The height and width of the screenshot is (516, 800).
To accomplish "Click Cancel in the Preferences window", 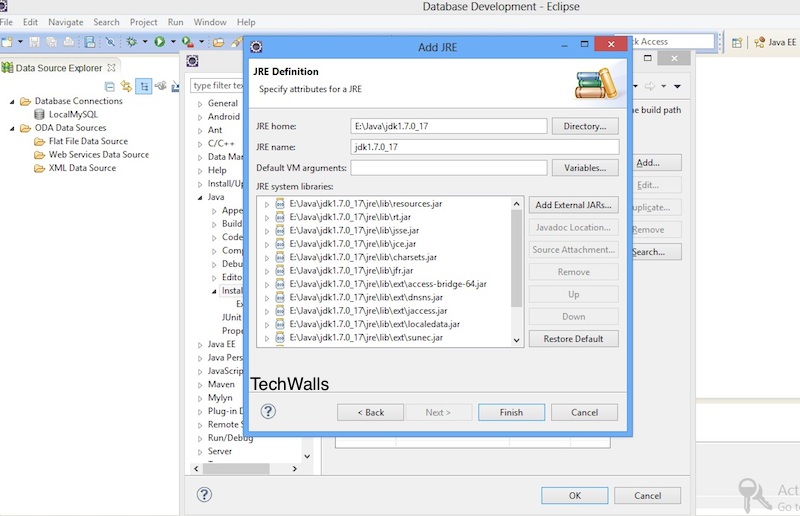I will 647,495.
